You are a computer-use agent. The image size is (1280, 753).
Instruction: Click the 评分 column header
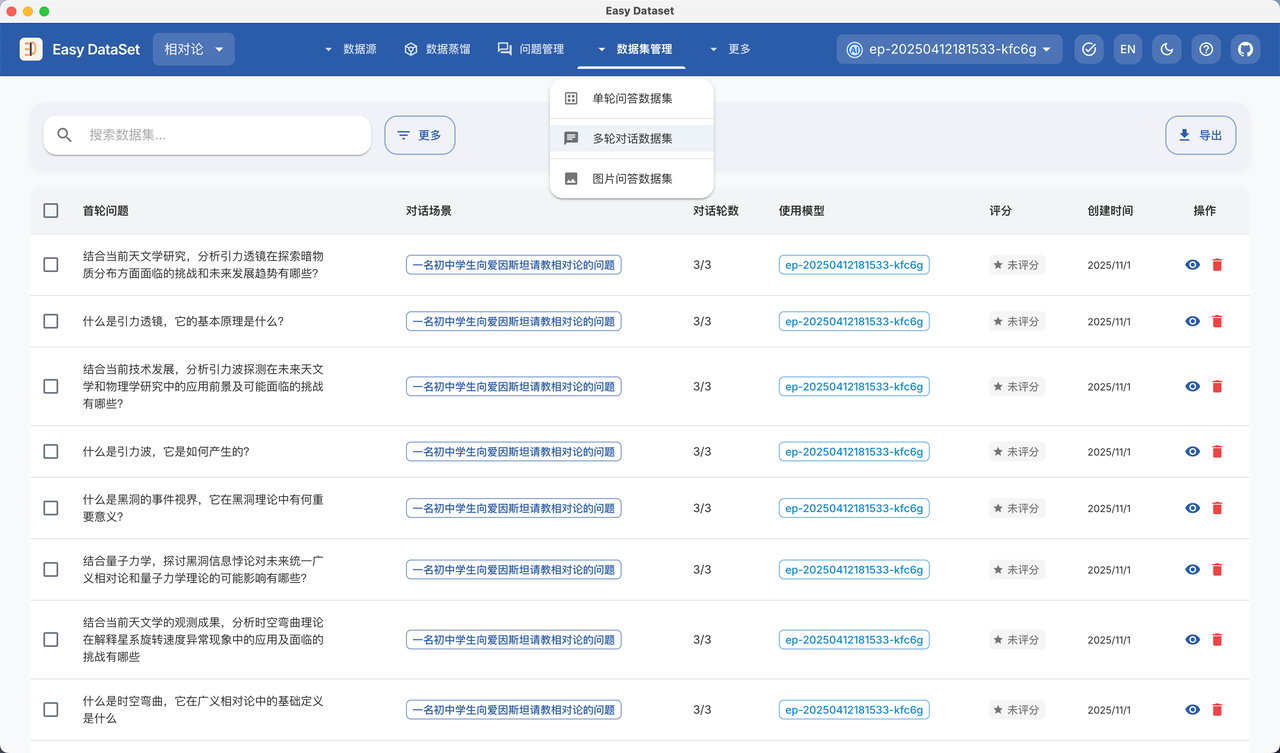pyautogui.click(x=1000, y=211)
